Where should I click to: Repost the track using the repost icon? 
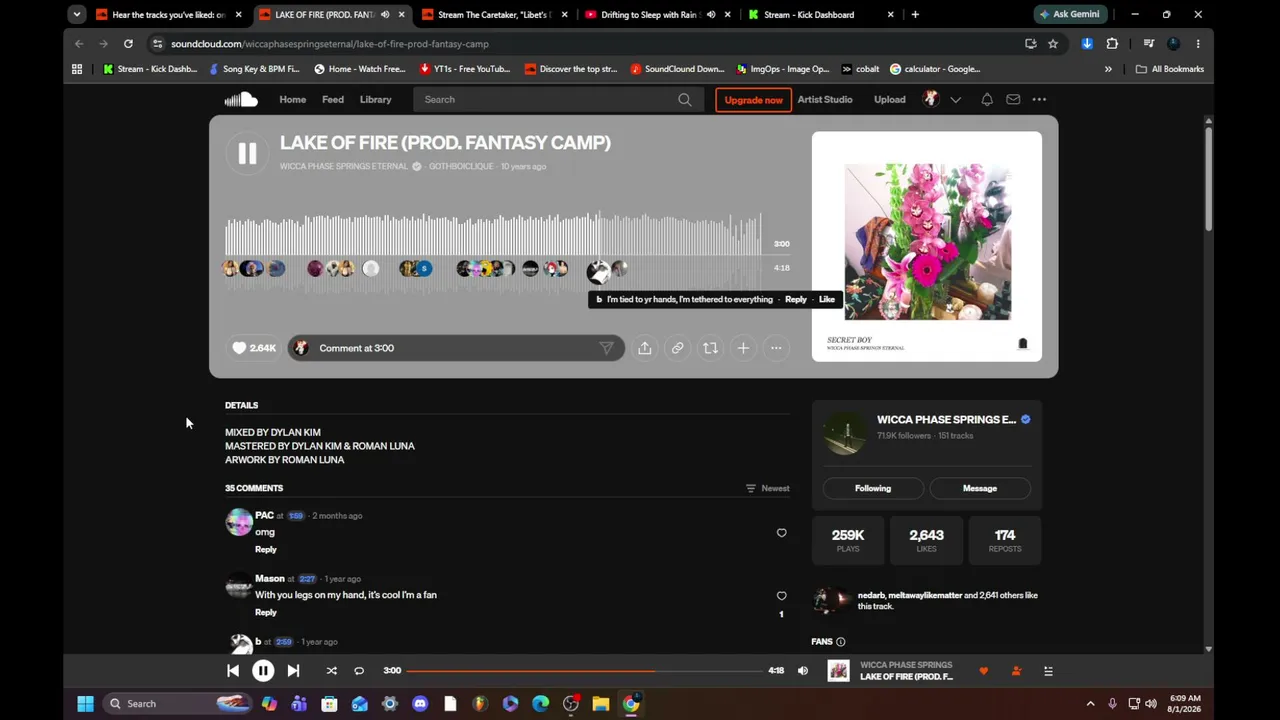tap(710, 348)
